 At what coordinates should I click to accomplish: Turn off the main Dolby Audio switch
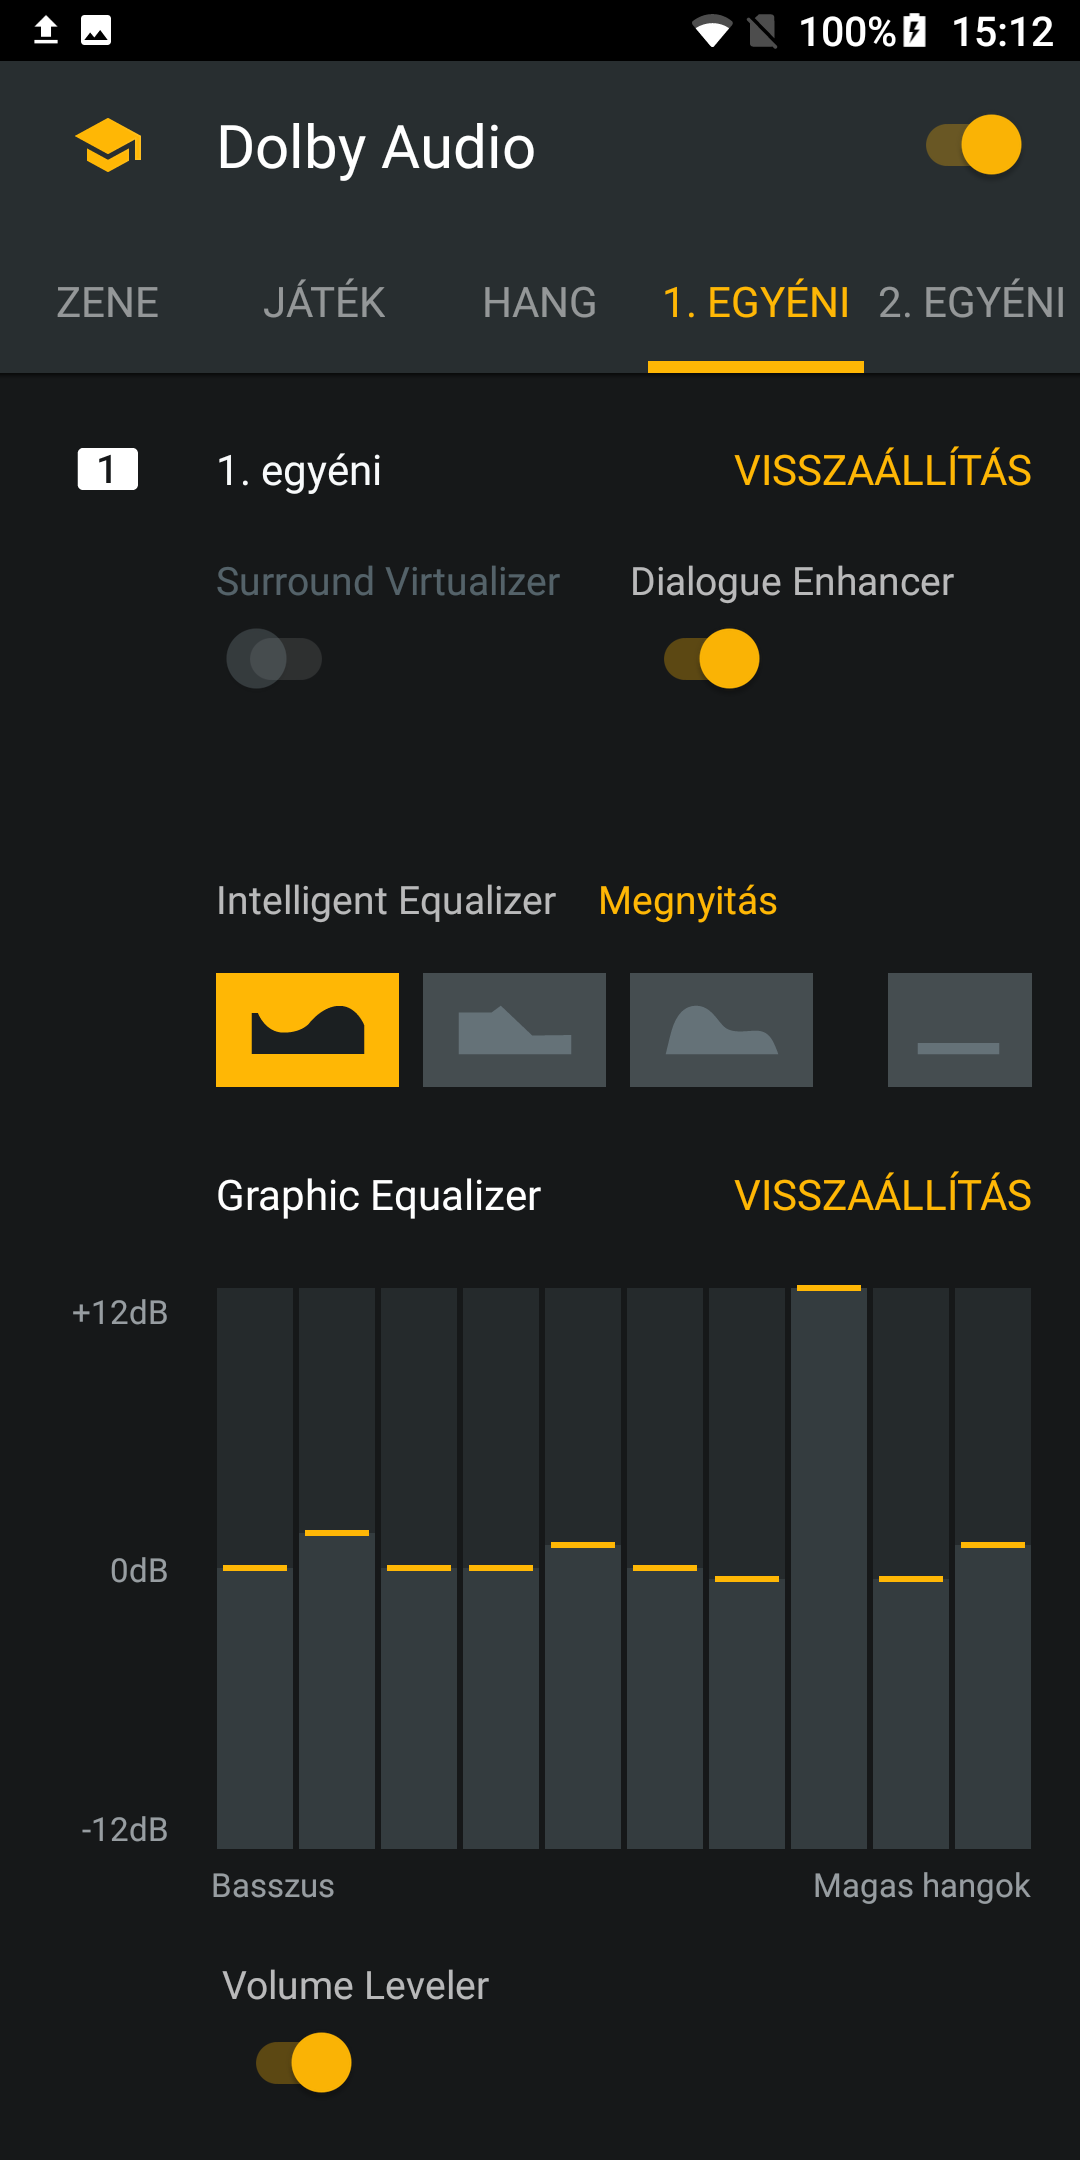973,145
